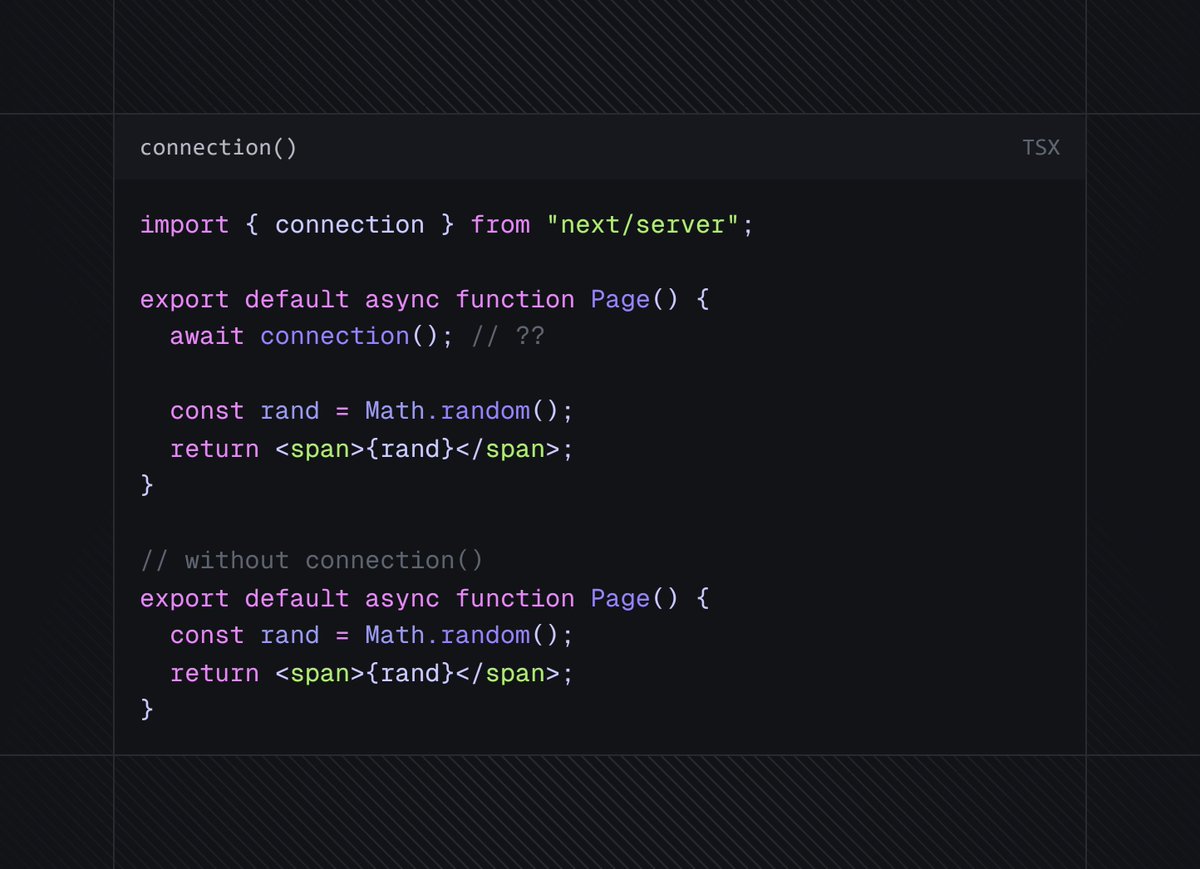This screenshot has height=869, width=1200.
Task: Click the first 'return' keyword
Action: click(x=215, y=449)
